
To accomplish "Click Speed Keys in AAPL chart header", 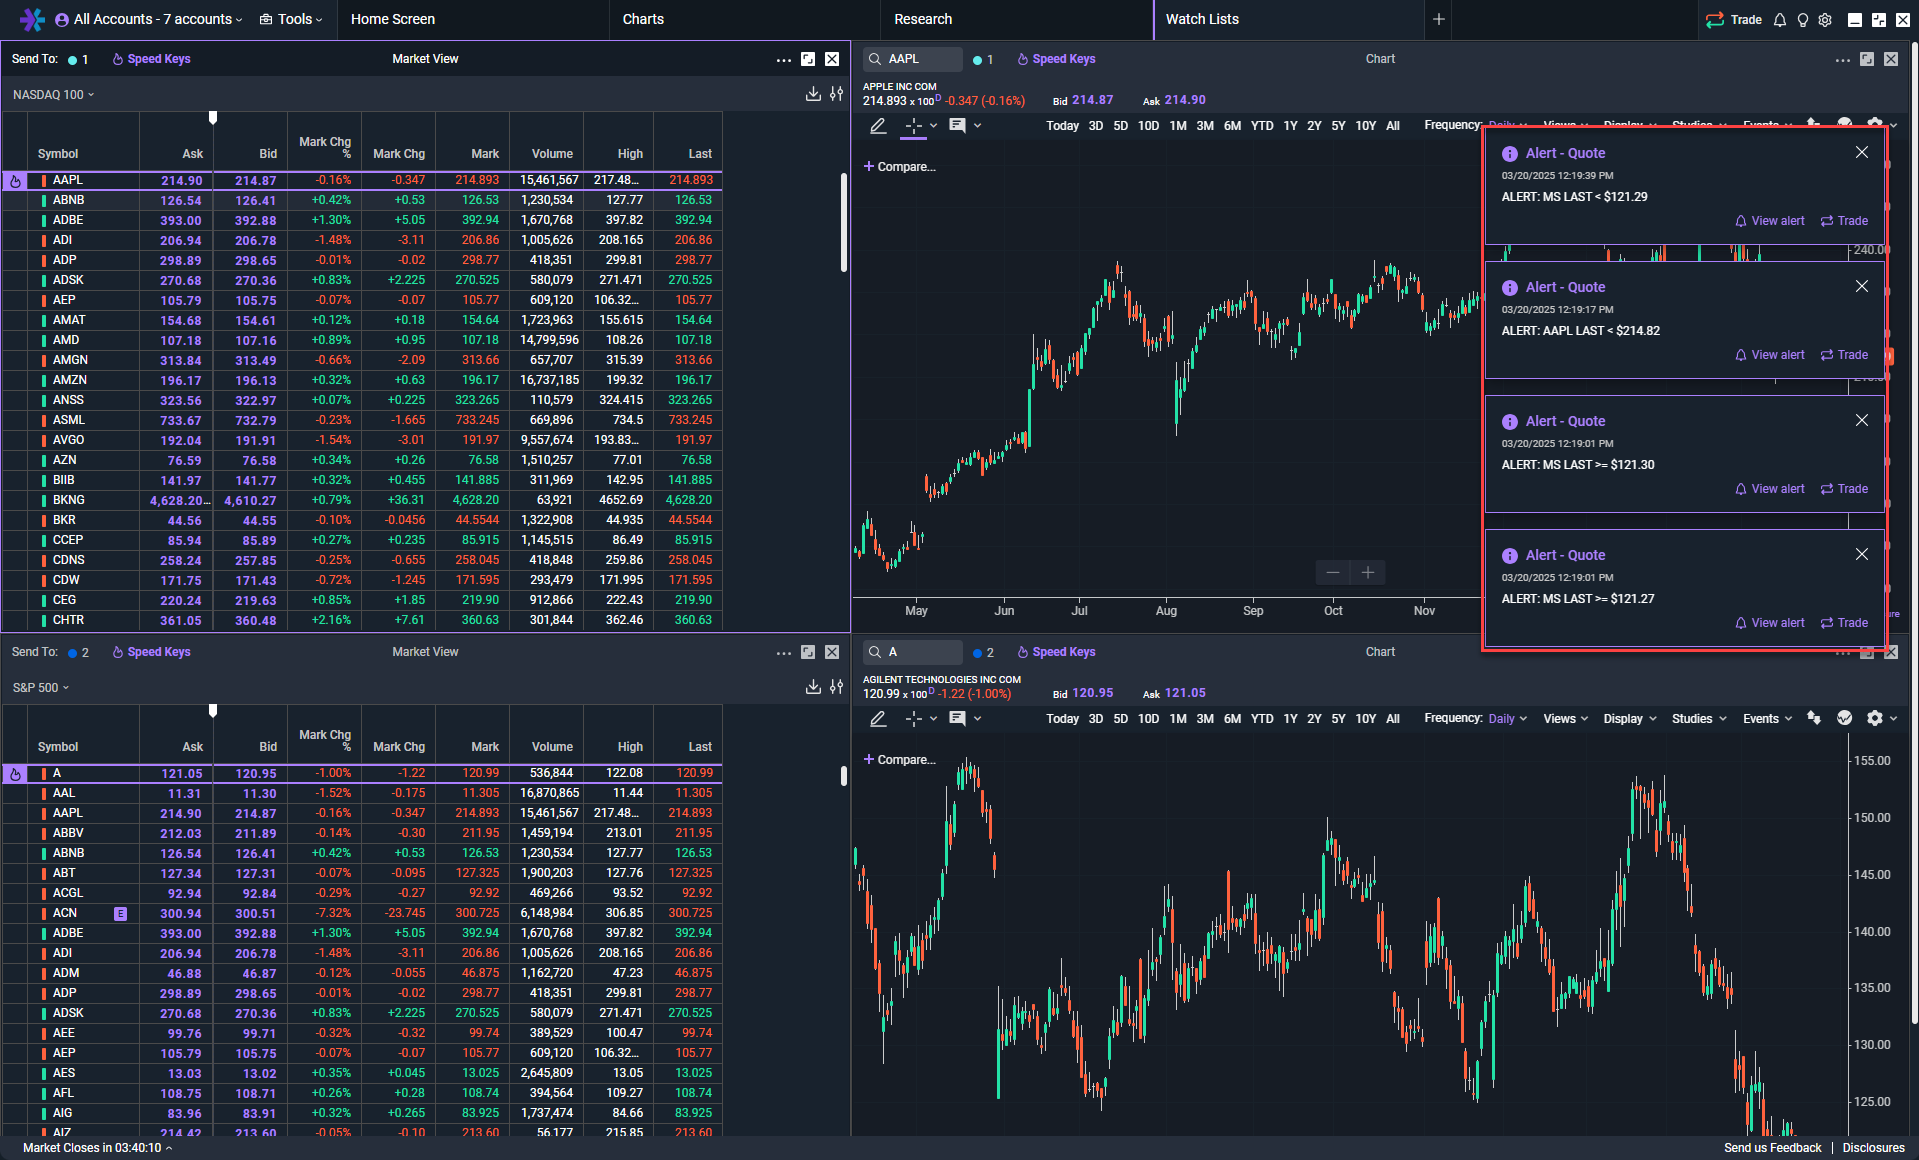I will tap(1056, 59).
